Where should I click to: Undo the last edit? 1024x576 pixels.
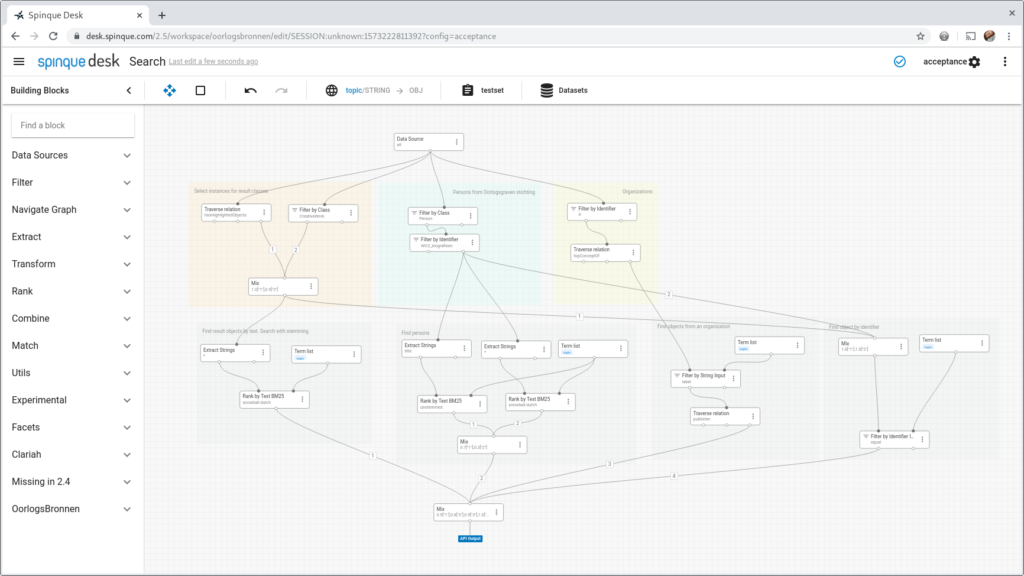coord(250,90)
